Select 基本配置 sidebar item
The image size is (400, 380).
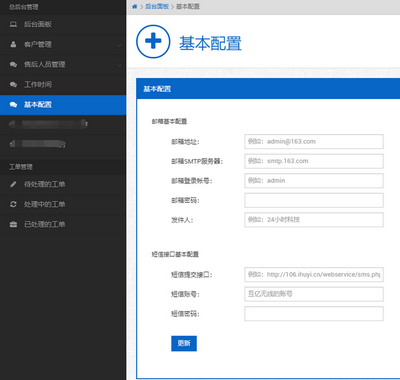(63, 105)
